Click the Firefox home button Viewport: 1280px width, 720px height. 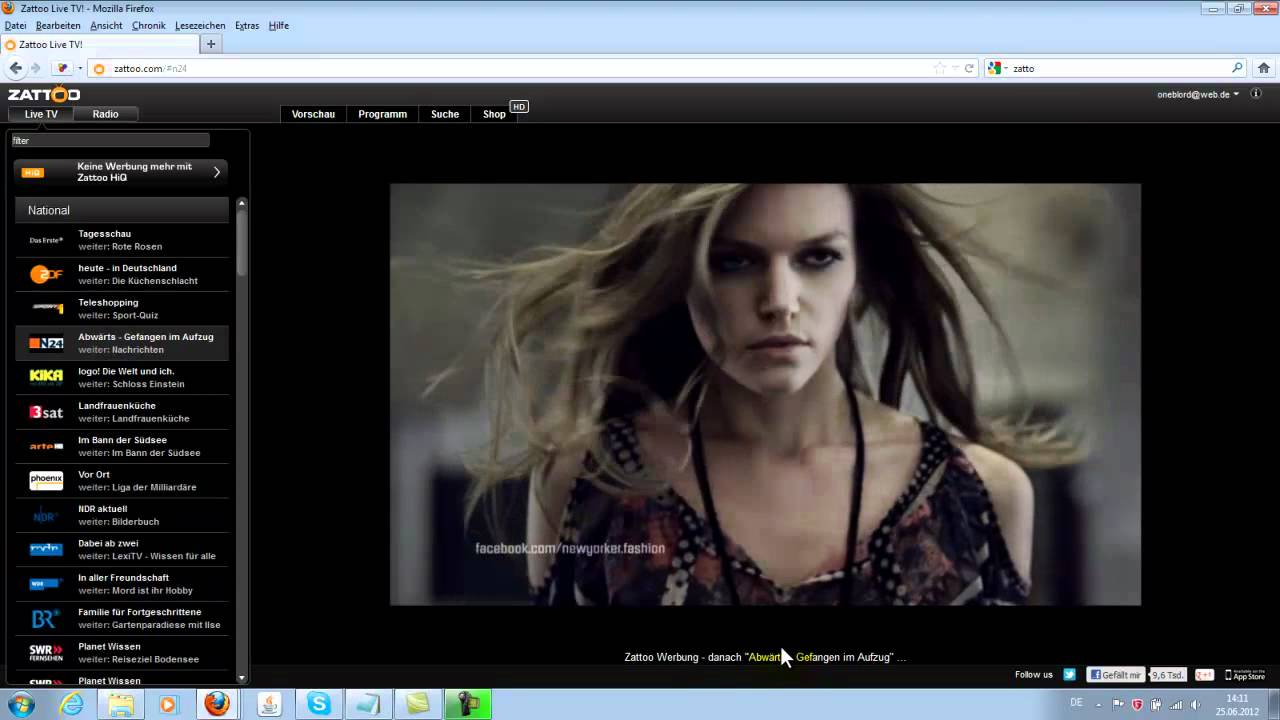click(1264, 68)
